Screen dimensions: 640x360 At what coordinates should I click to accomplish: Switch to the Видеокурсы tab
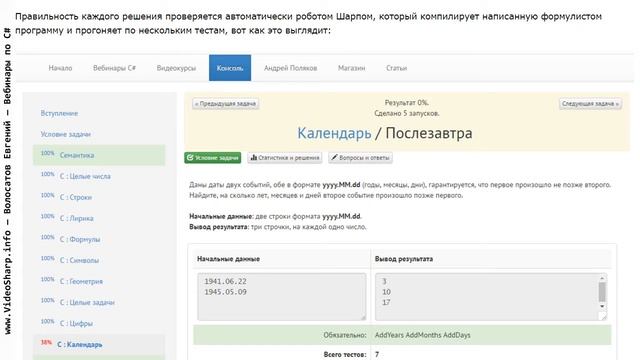pyautogui.click(x=176, y=68)
